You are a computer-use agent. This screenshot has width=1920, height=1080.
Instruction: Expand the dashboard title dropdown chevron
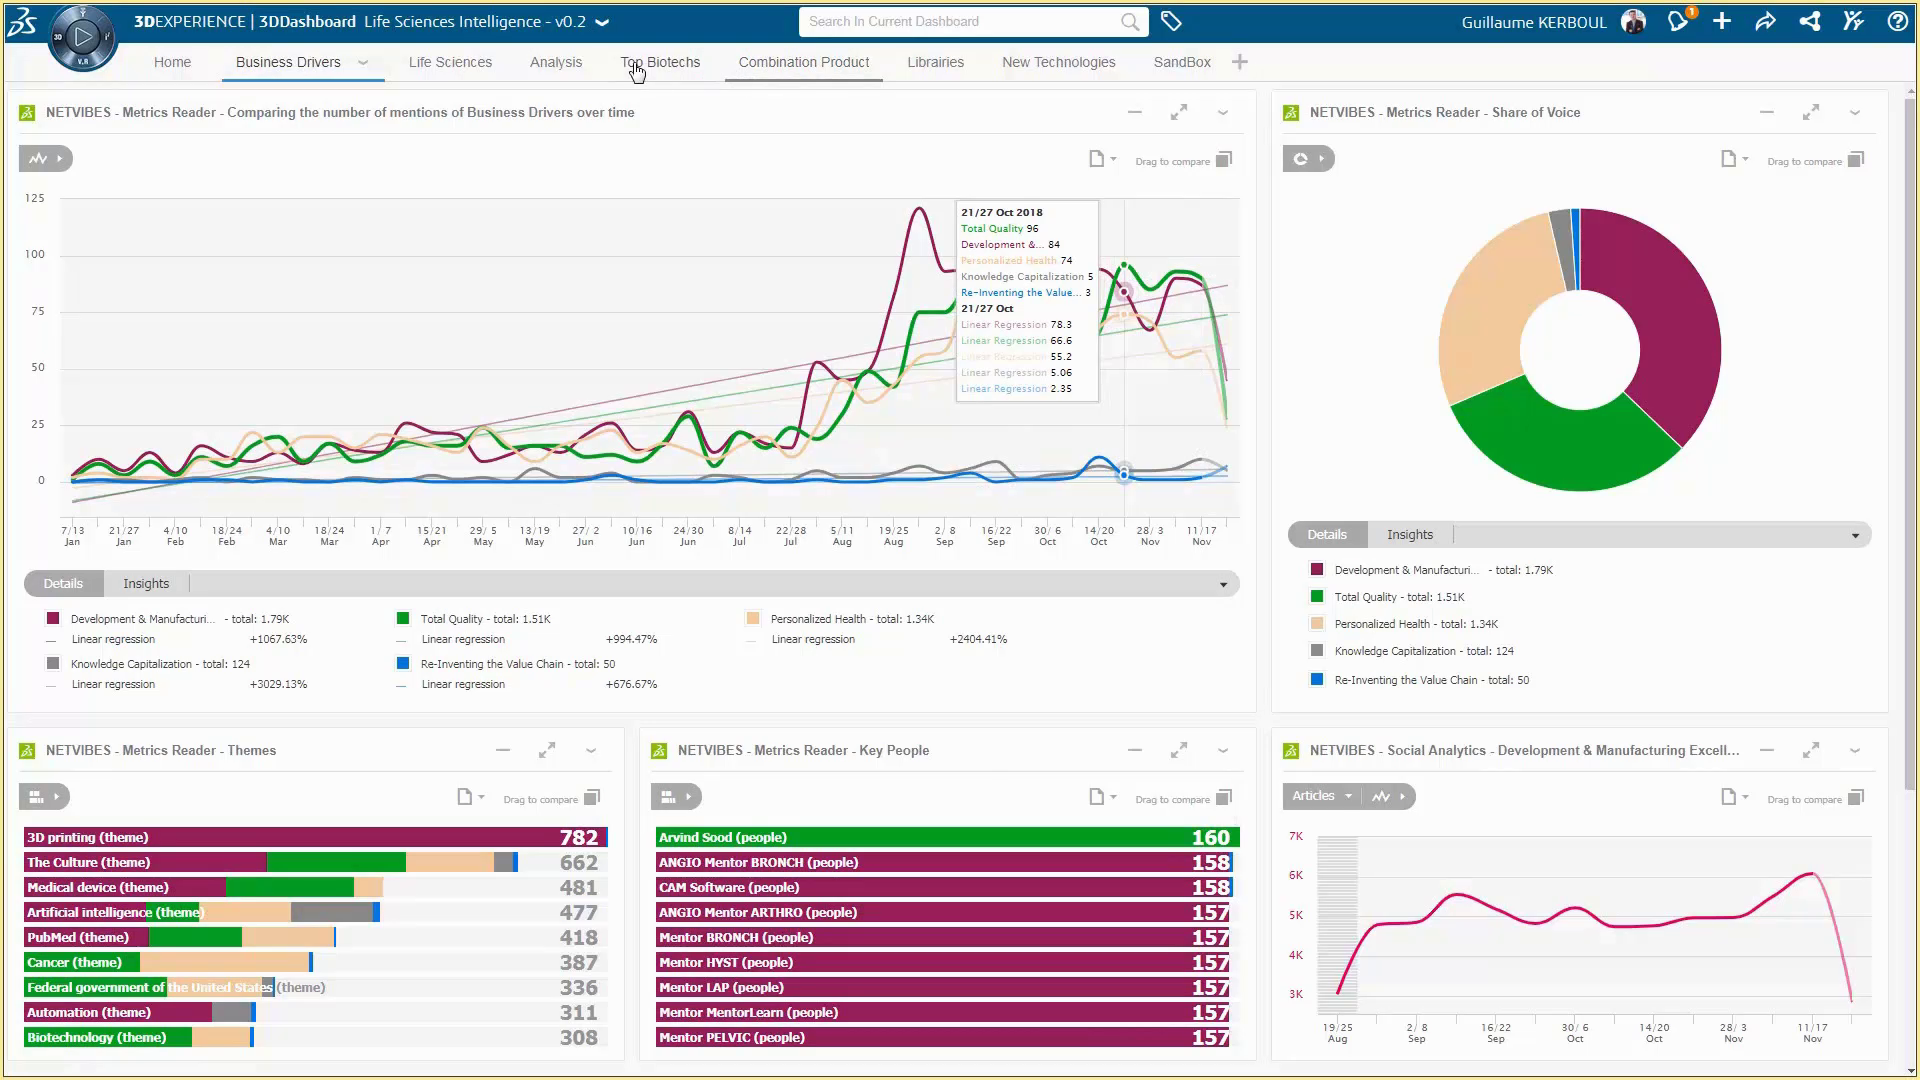point(602,22)
